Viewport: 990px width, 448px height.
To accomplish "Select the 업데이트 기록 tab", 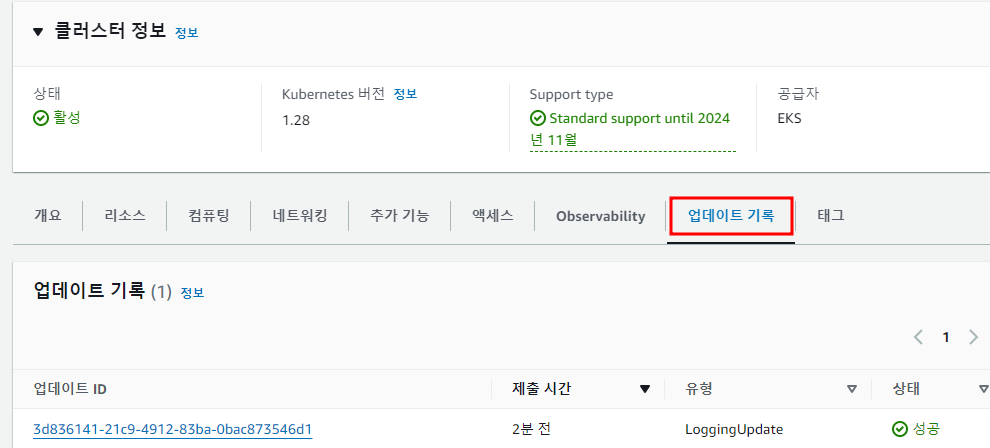I will (x=731, y=216).
